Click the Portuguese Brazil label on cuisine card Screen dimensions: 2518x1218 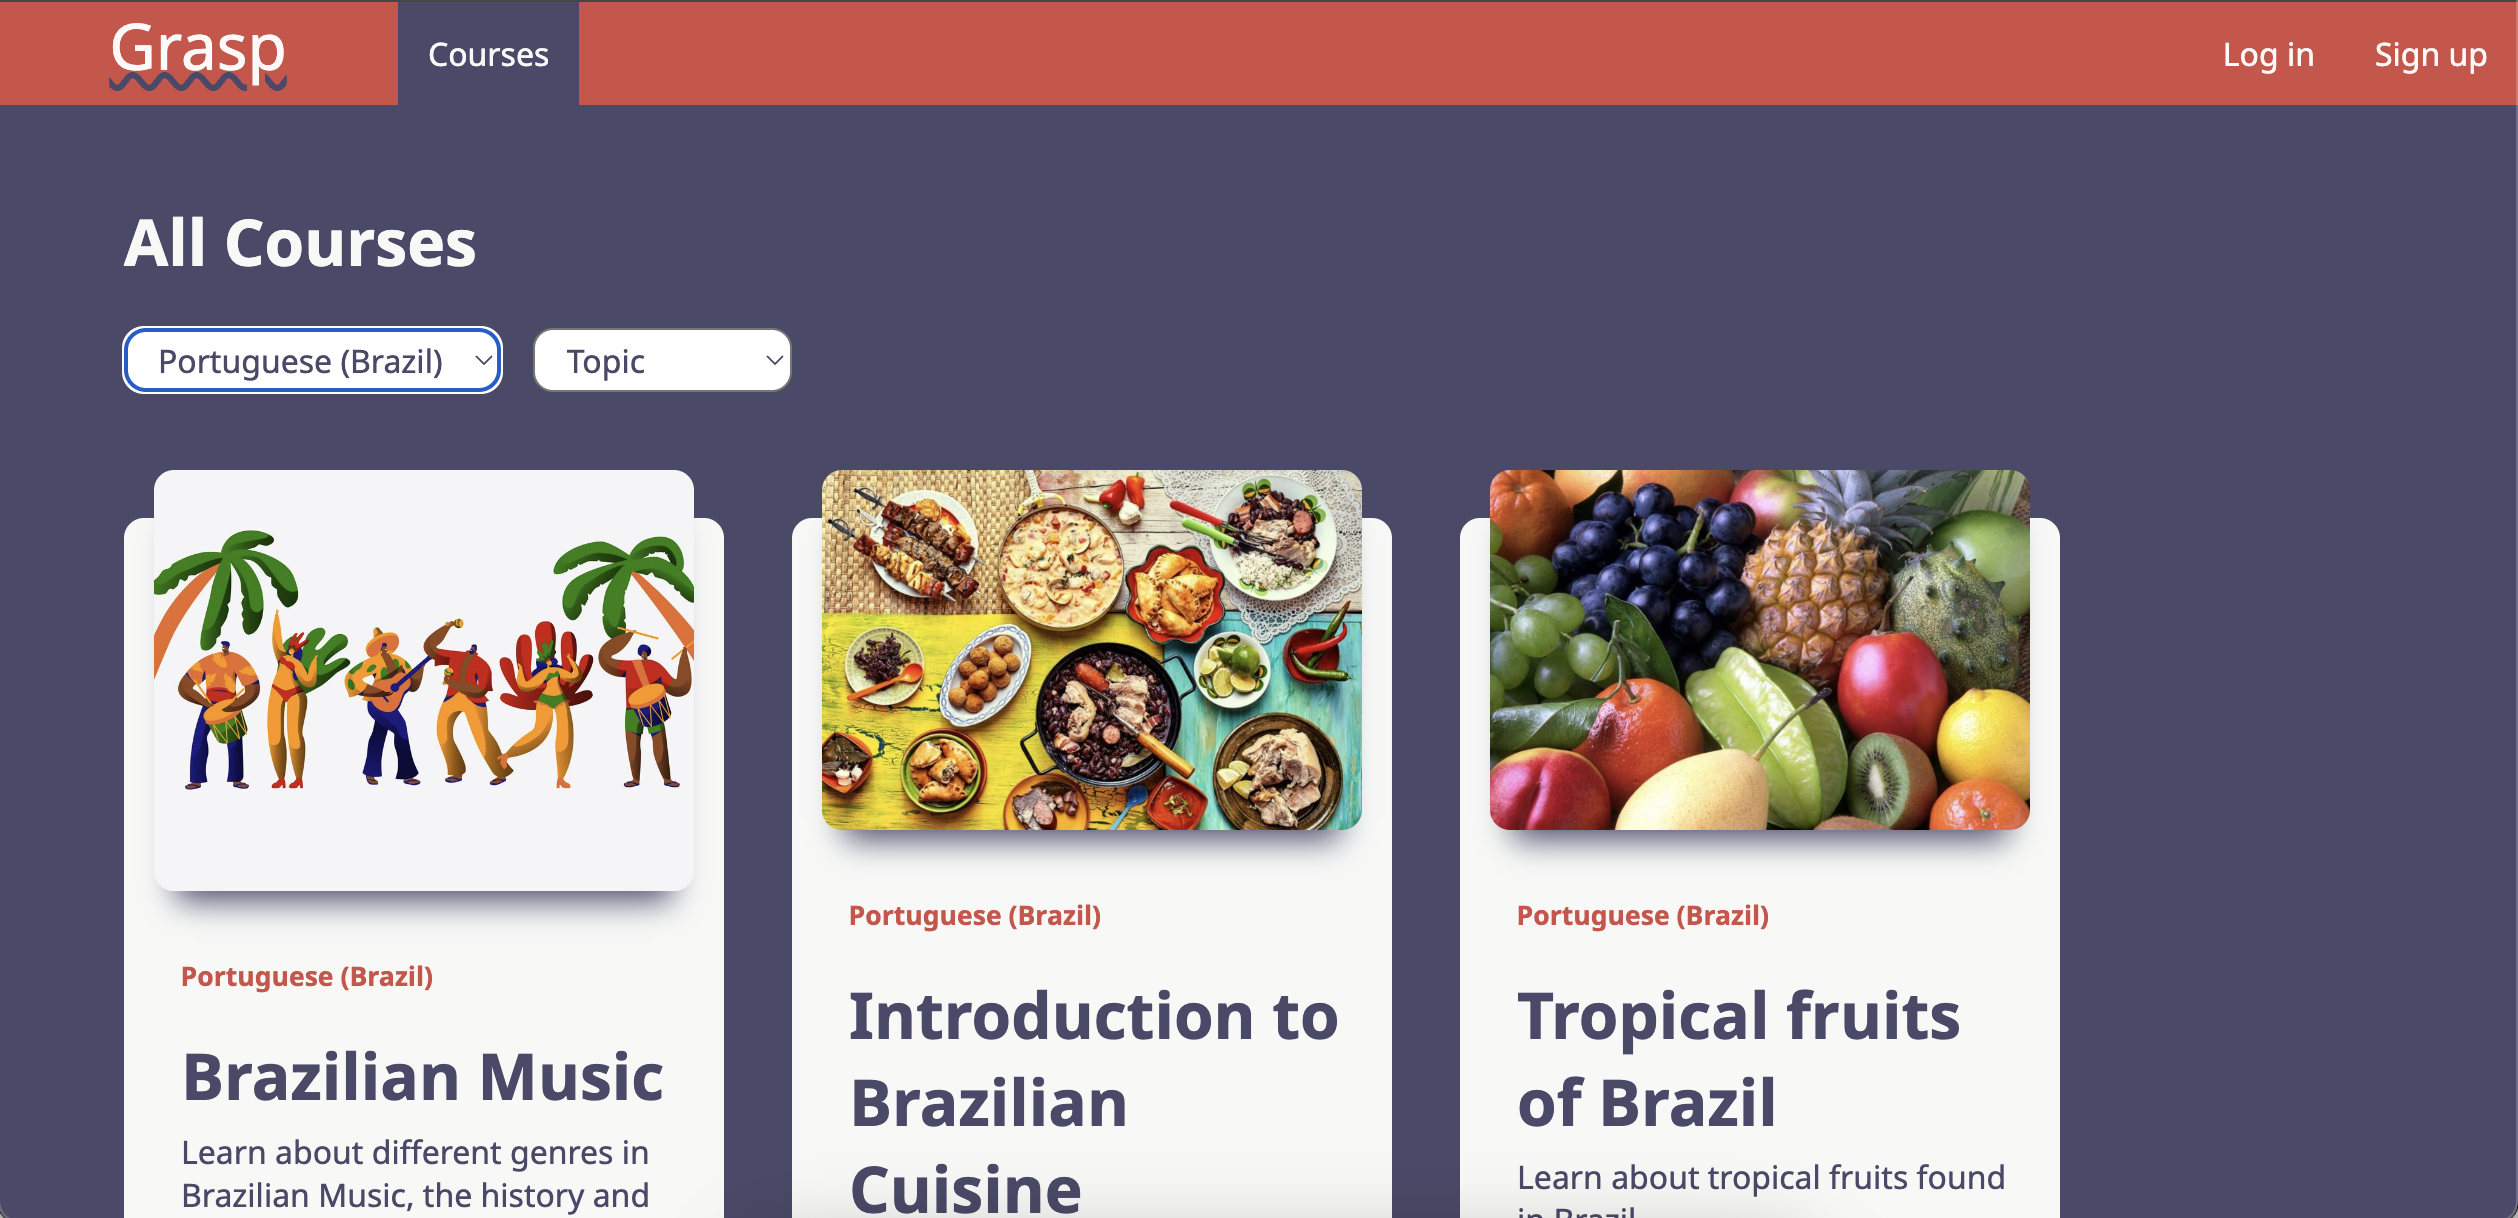975,913
